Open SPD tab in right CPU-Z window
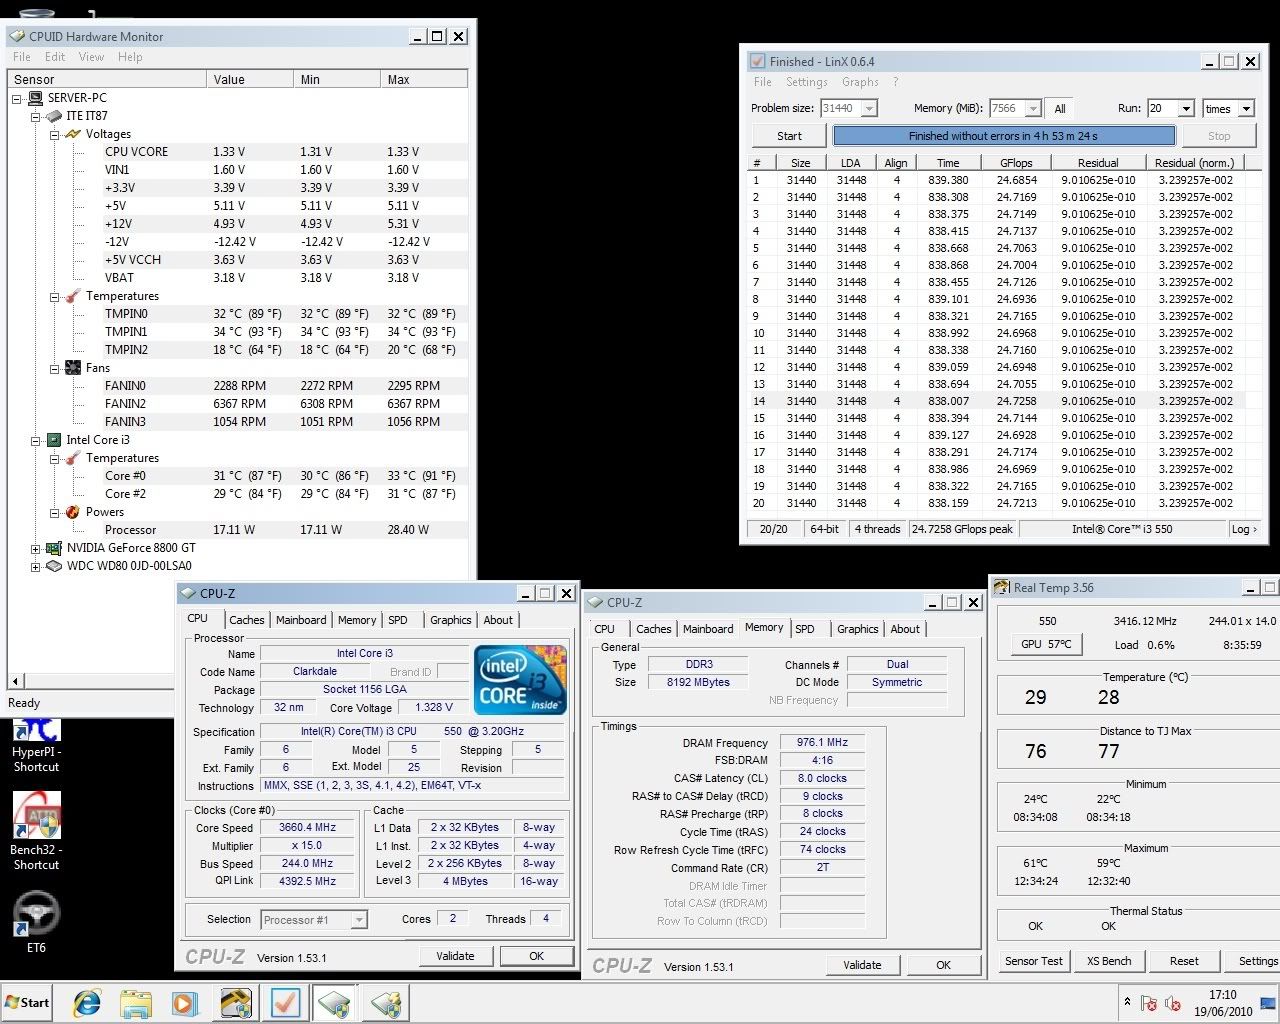The width and height of the screenshot is (1280, 1024). tap(805, 629)
